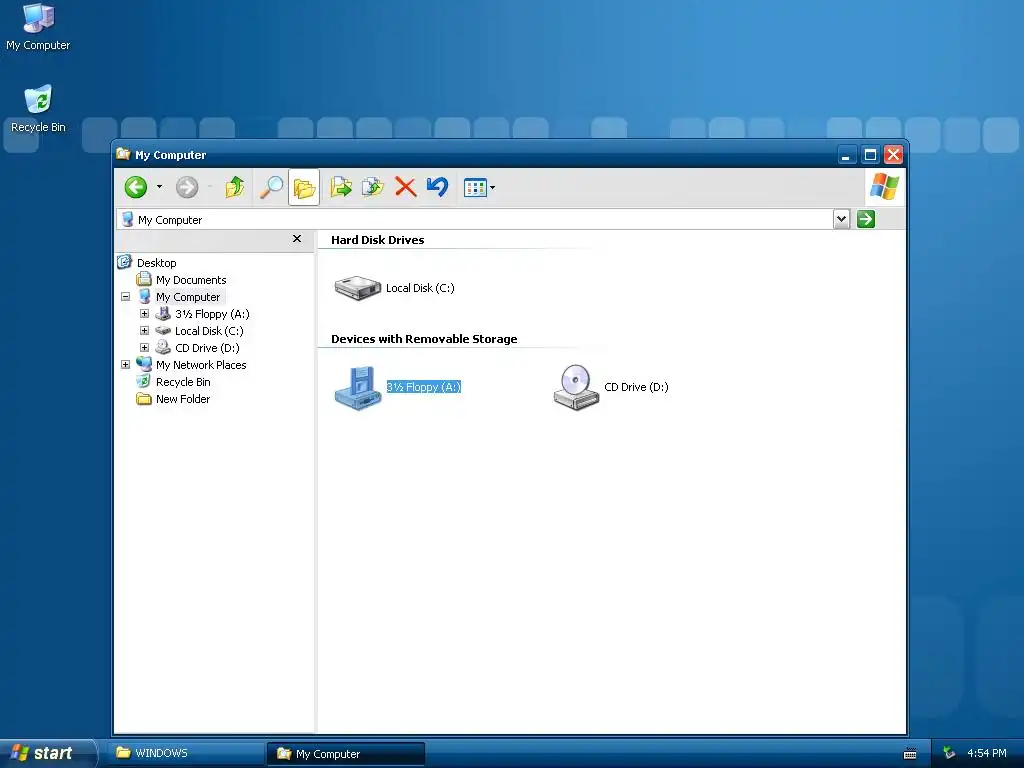
Task: Close the Folders pane with X
Action: click(297, 239)
